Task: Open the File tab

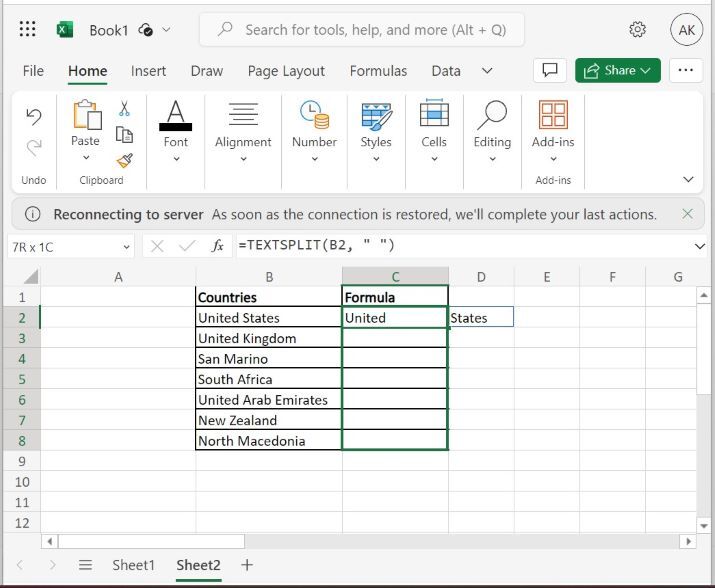Action: [x=33, y=71]
